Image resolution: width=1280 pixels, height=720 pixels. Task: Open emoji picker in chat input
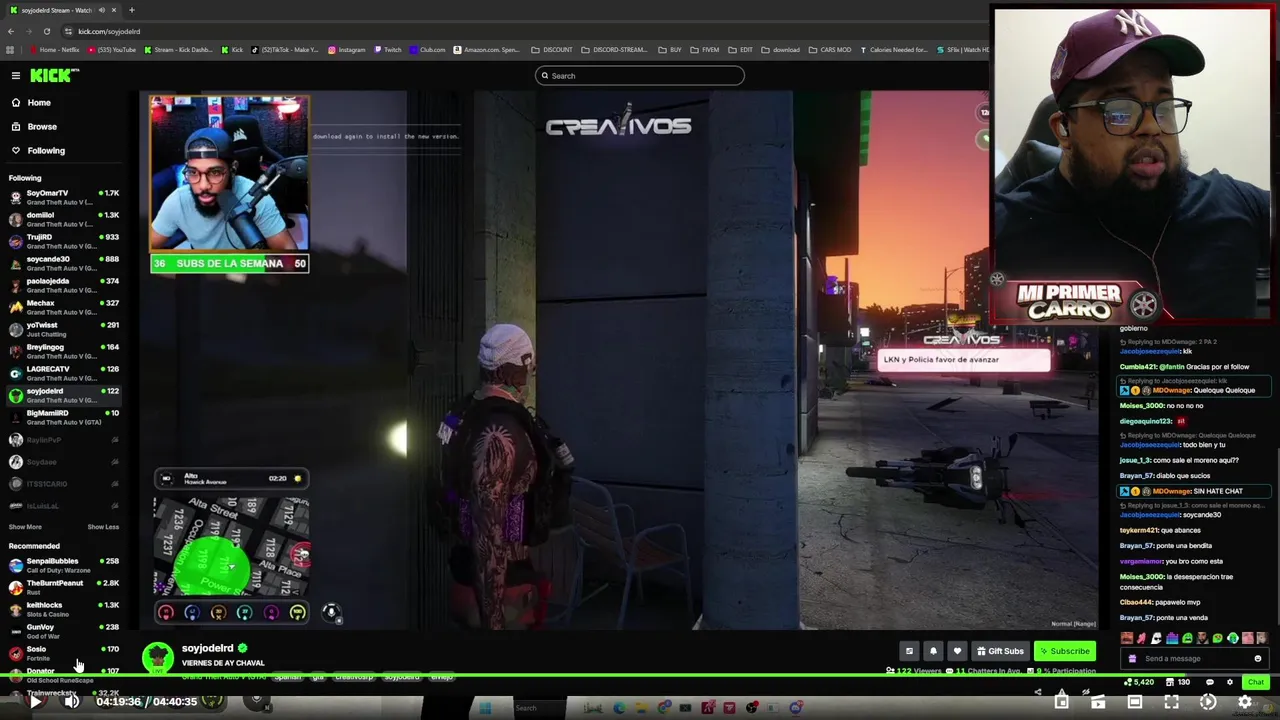(x=1258, y=659)
